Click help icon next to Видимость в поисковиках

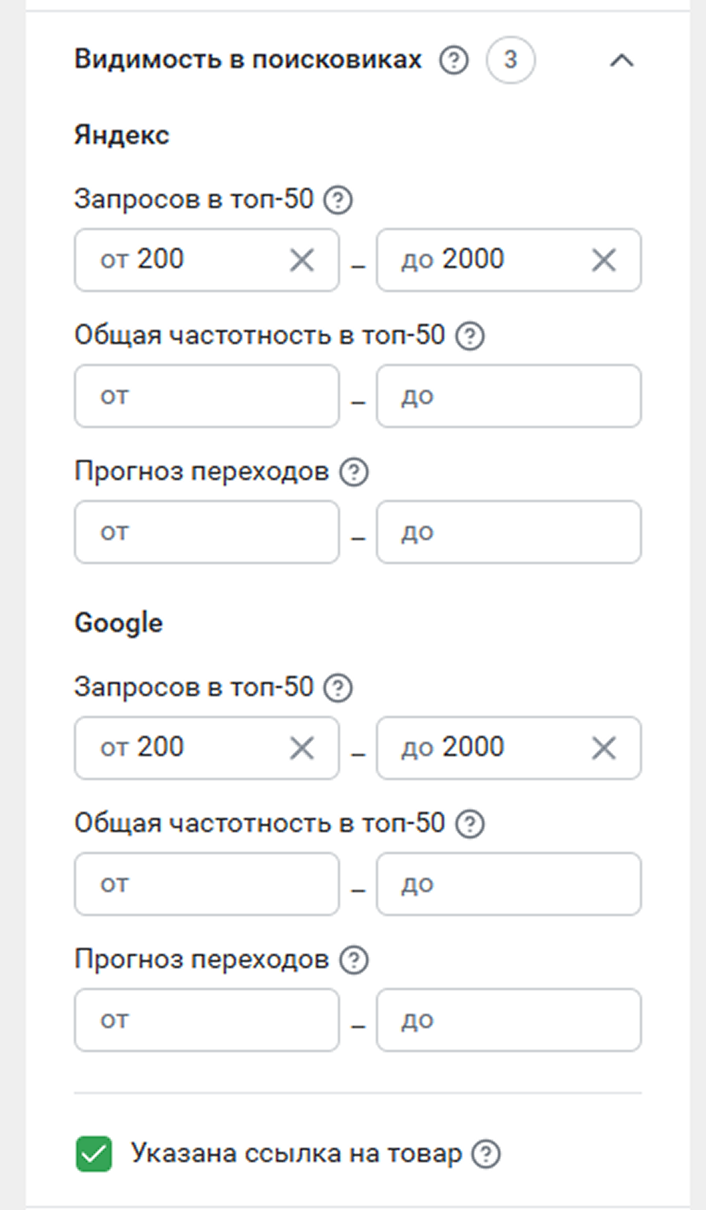click(454, 61)
